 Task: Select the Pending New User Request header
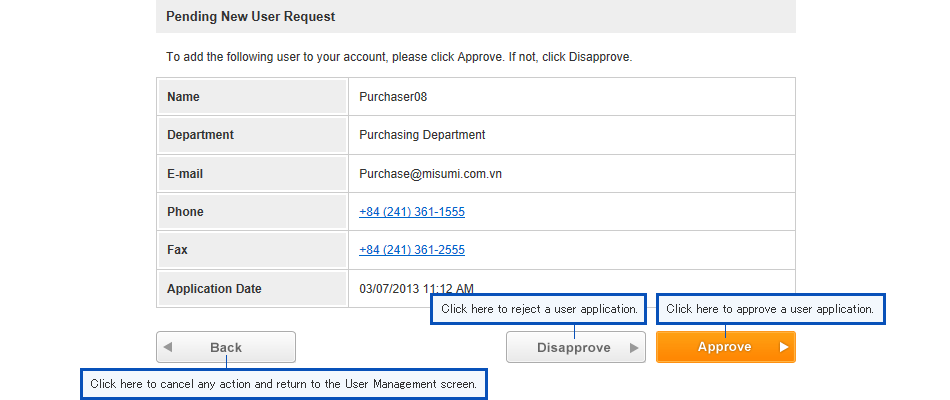pos(476,16)
